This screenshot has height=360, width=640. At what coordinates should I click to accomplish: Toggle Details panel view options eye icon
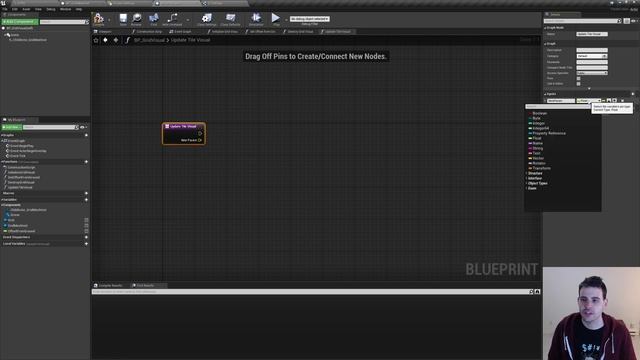[x=634, y=21]
